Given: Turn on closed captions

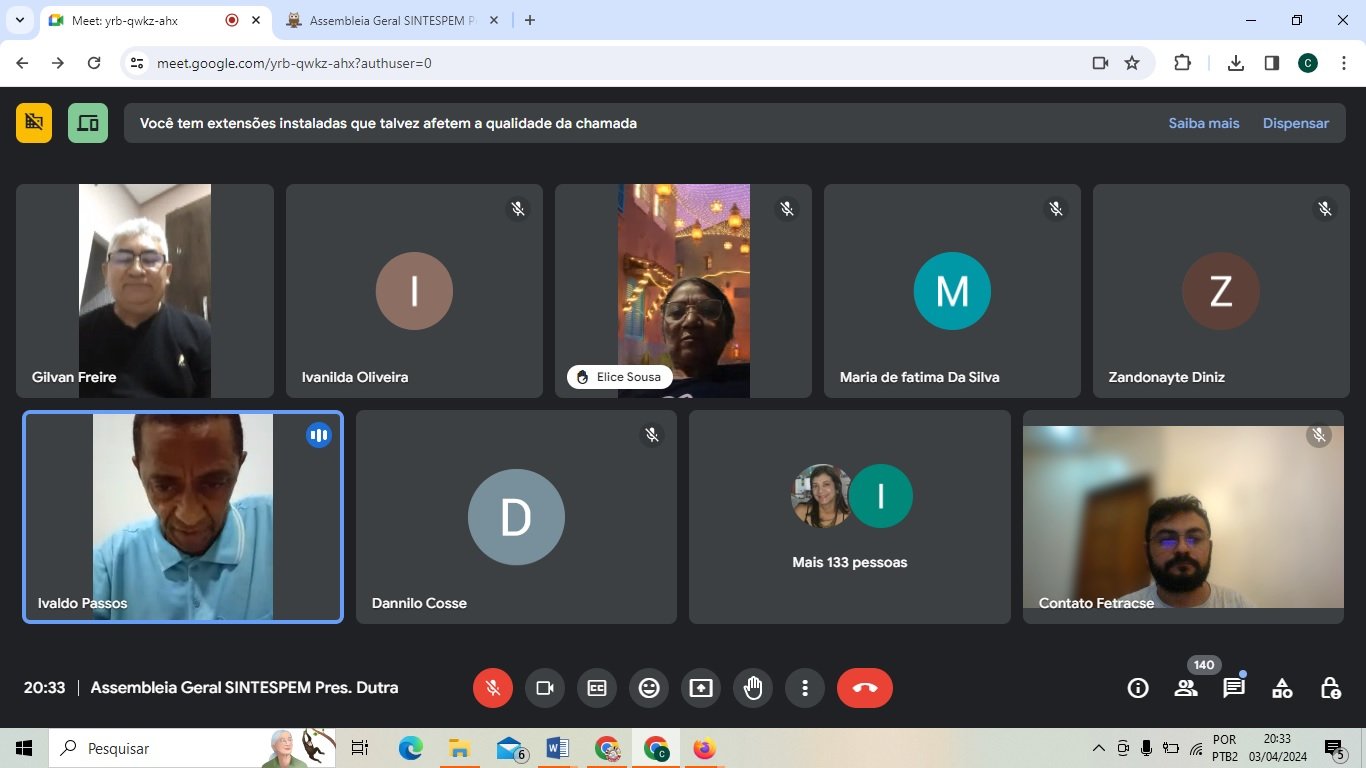Looking at the screenshot, I should pyautogui.click(x=597, y=688).
